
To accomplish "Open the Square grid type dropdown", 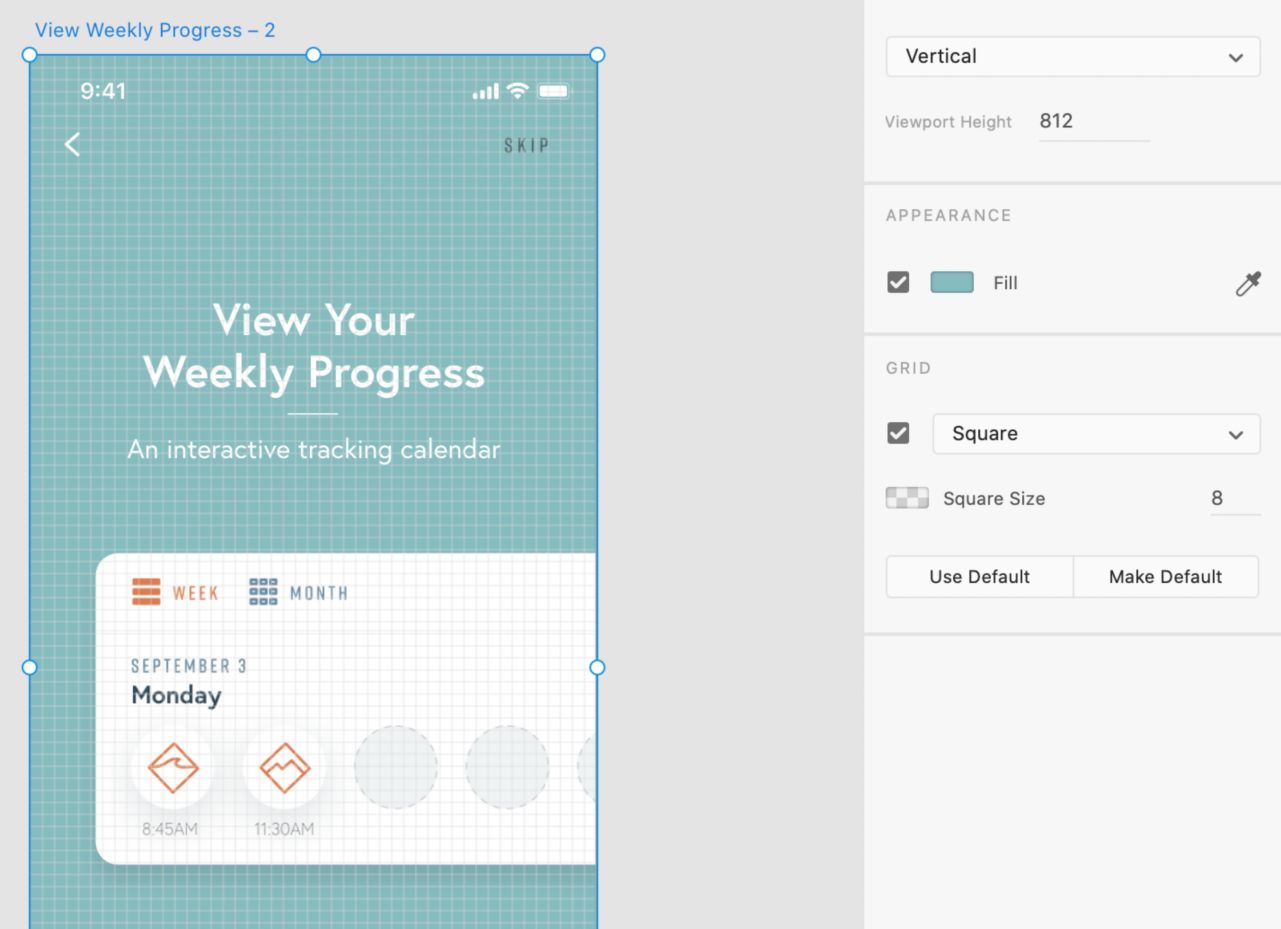I will click(x=1096, y=434).
